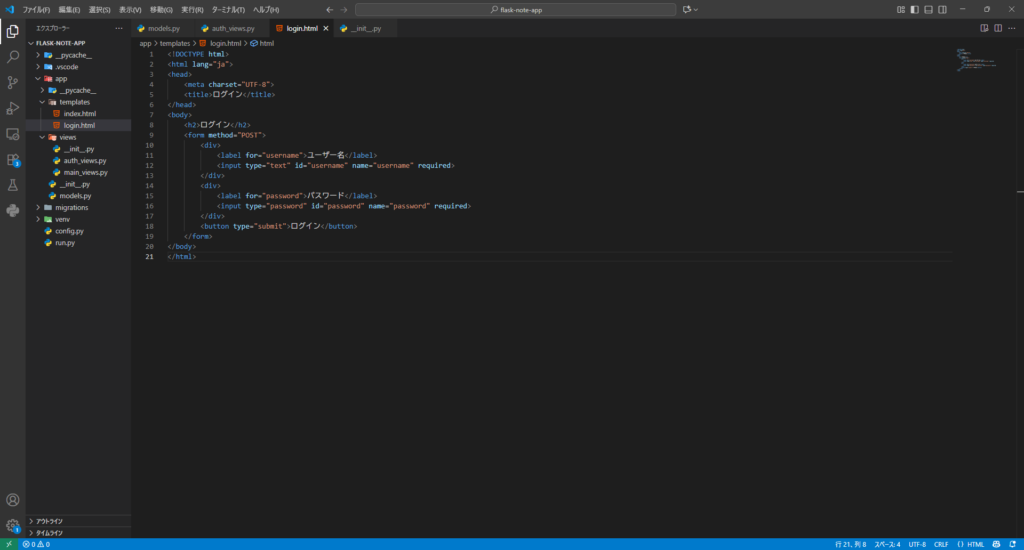Click the Accounts icon in activity bar
Screen dimensions: 1024x550
(x=13, y=499)
